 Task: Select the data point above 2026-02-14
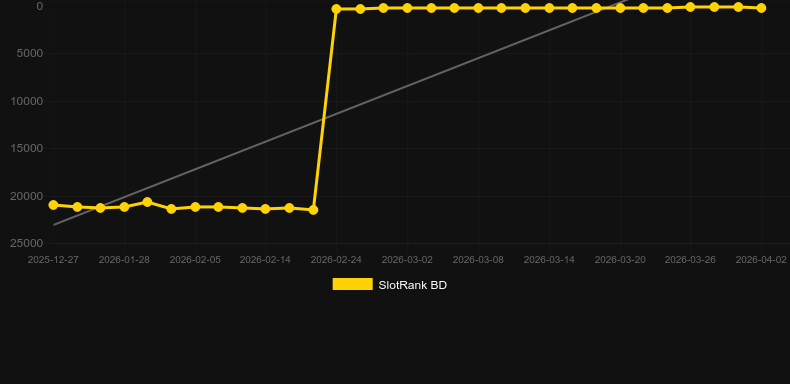click(266, 209)
